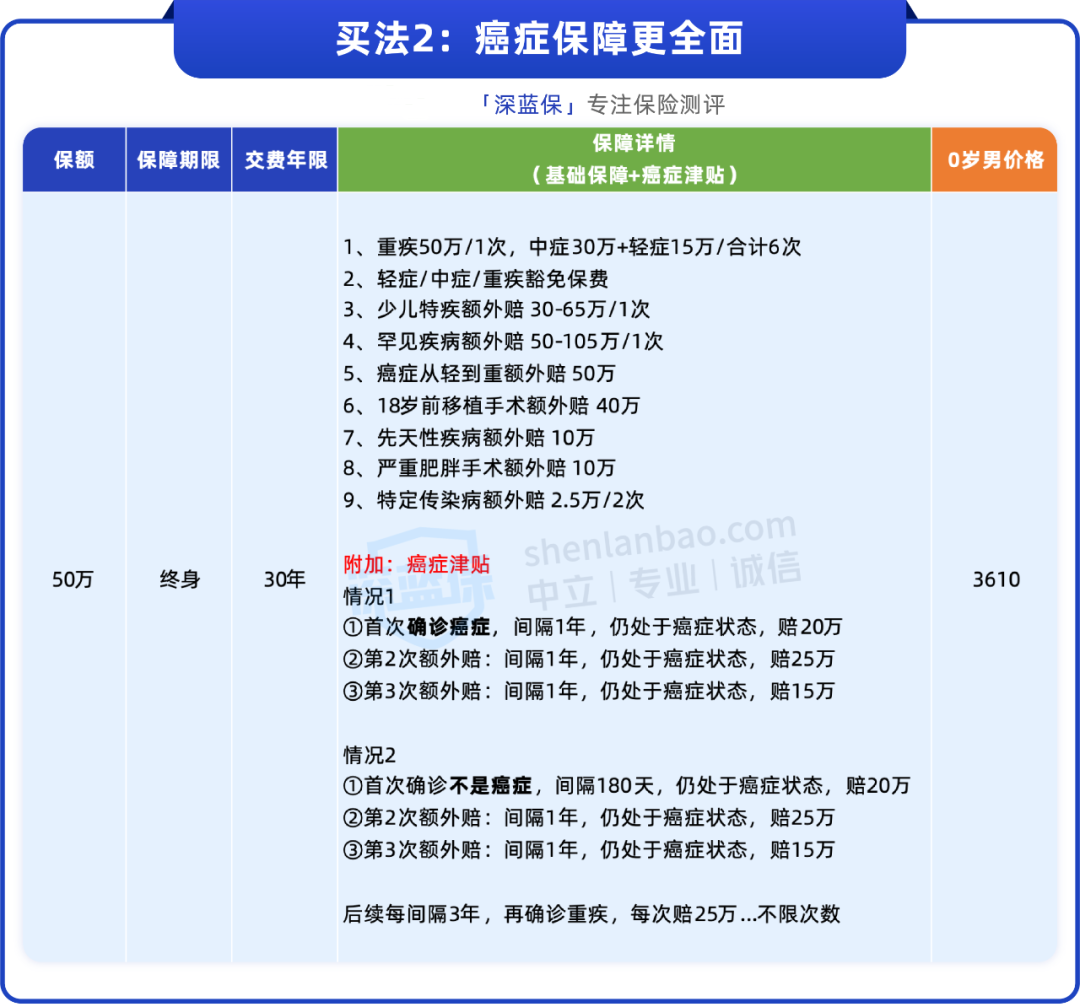The image size is (1080, 1007).
Task: Click 情况2 '③第3次额外赔' line
Action: (589, 850)
